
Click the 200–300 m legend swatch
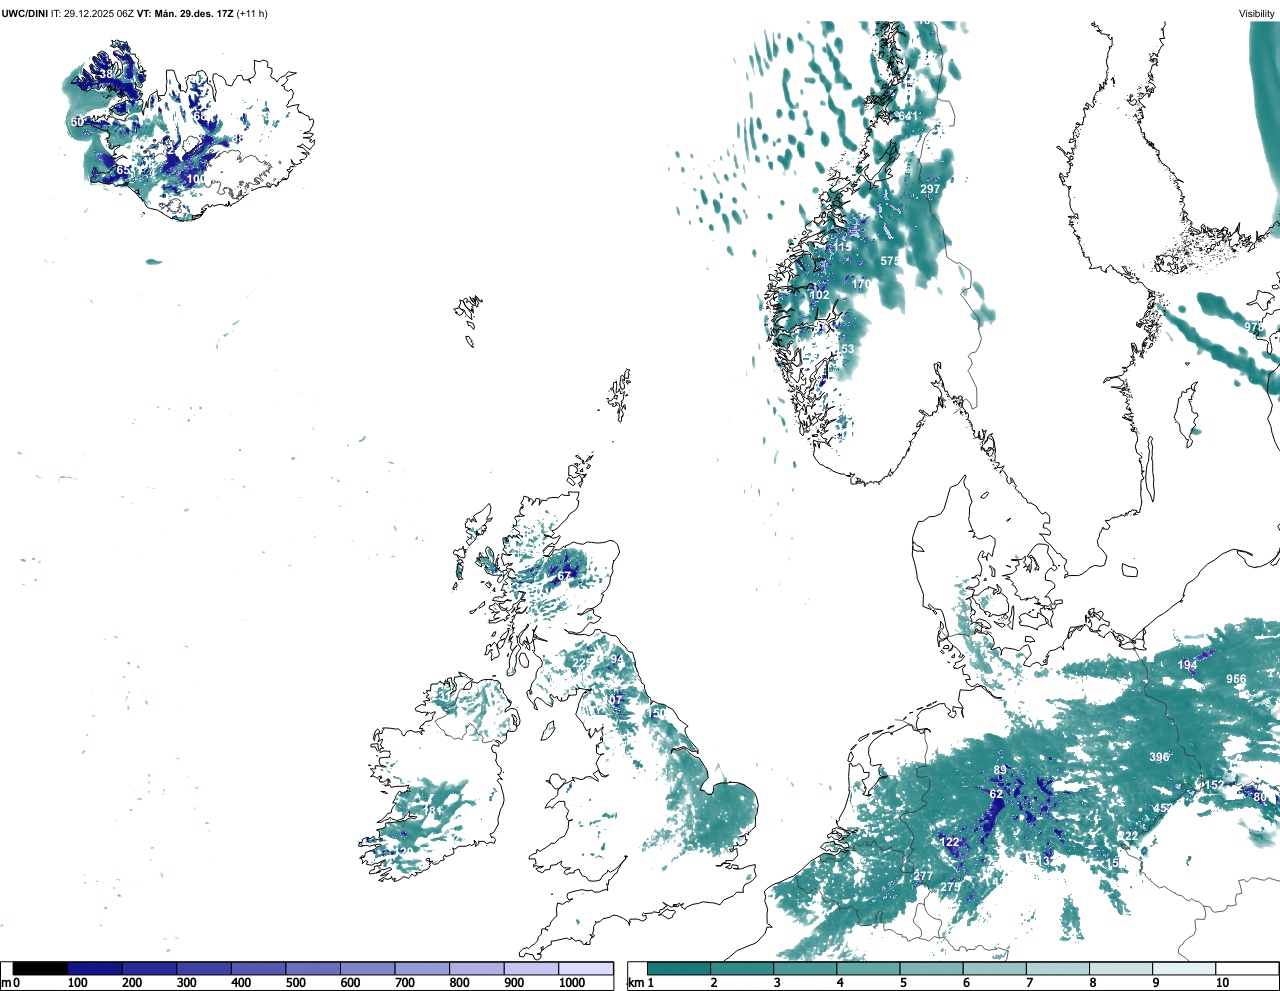(x=150, y=969)
